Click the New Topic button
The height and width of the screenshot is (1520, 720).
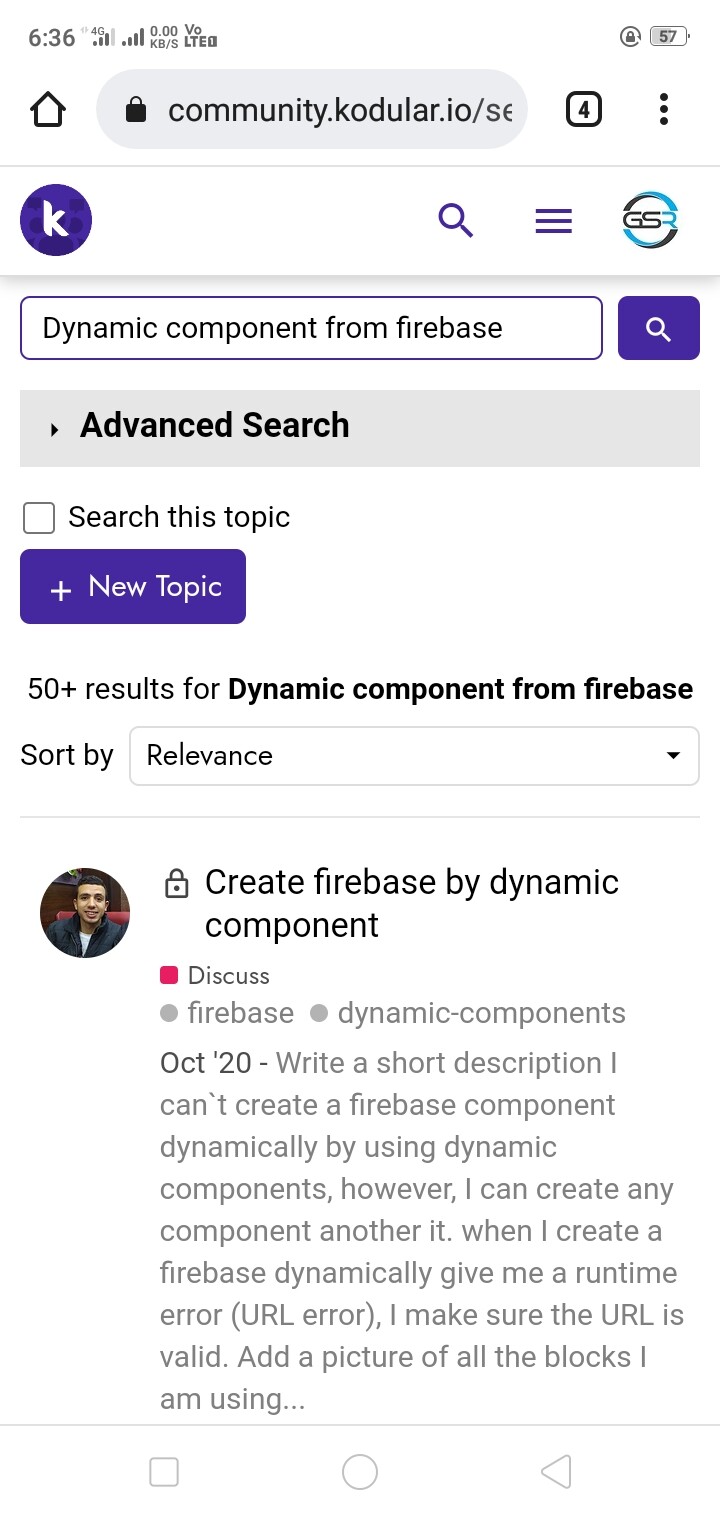click(x=132, y=586)
